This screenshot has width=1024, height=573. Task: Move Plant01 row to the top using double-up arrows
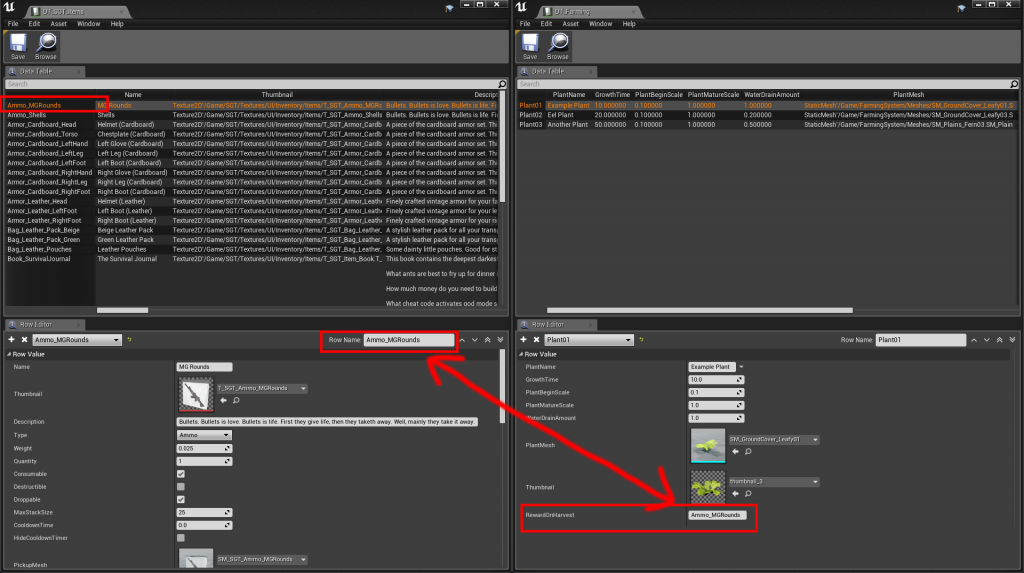pos(1001,340)
